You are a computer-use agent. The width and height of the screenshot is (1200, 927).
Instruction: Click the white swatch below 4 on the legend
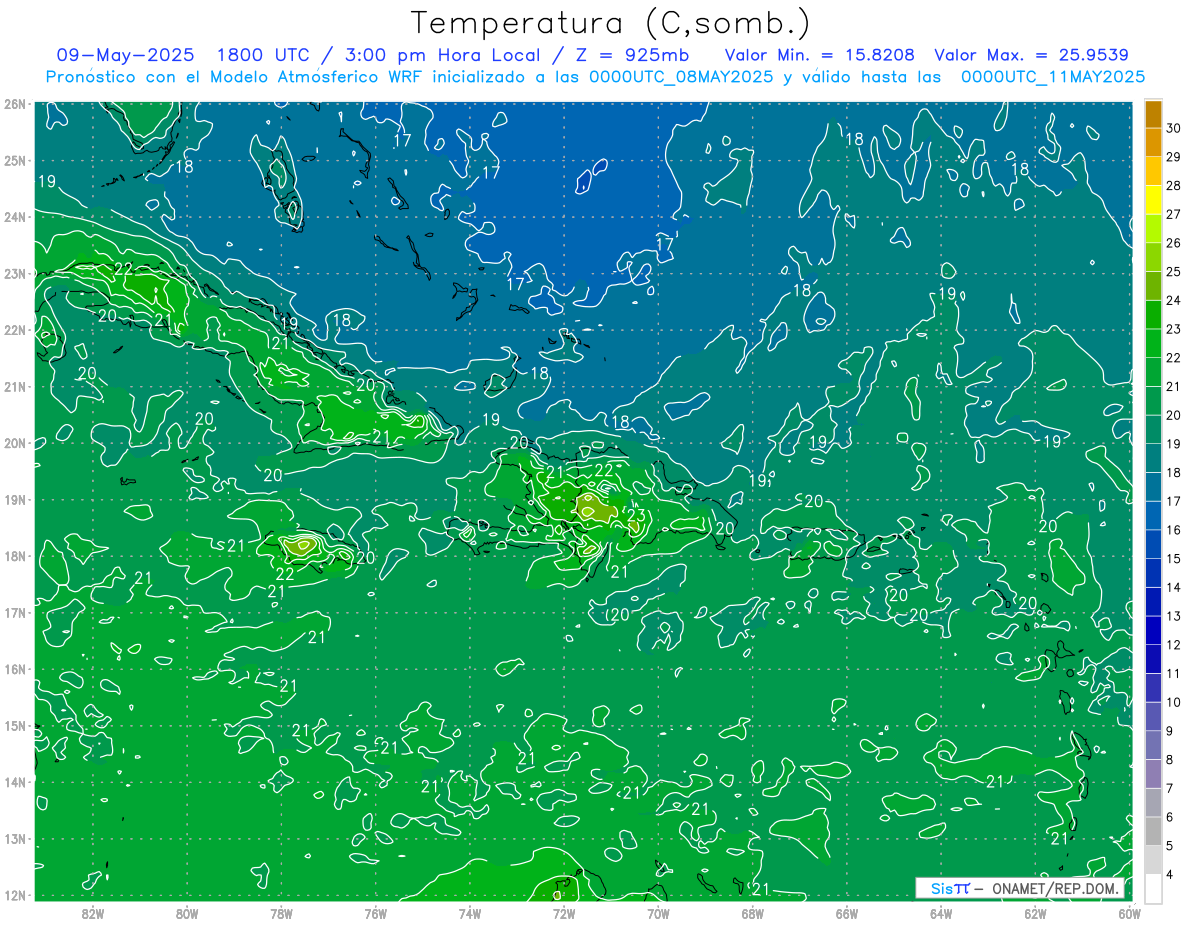(x=1153, y=888)
